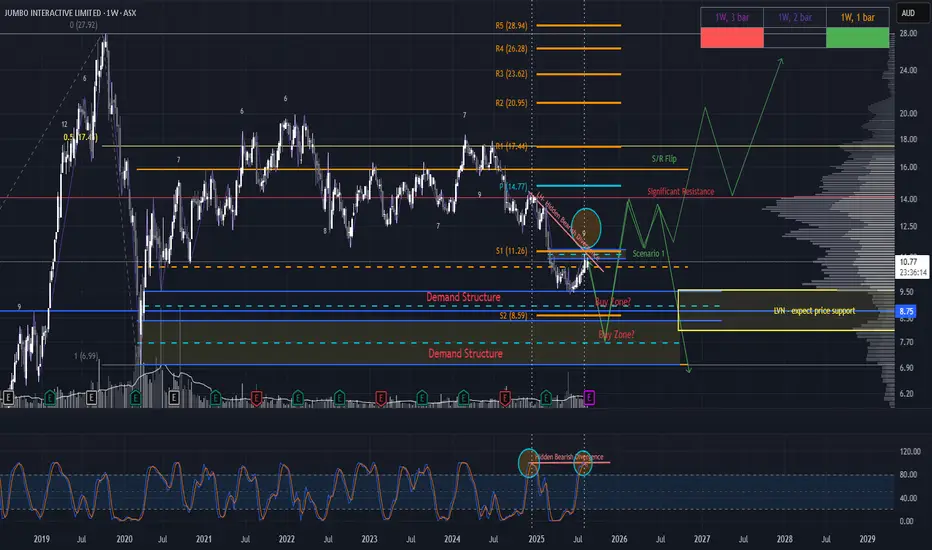Image resolution: width=932 pixels, height=550 pixels.
Task: Select the '1W, 3 bar' table header
Action: (x=732, y=17)
